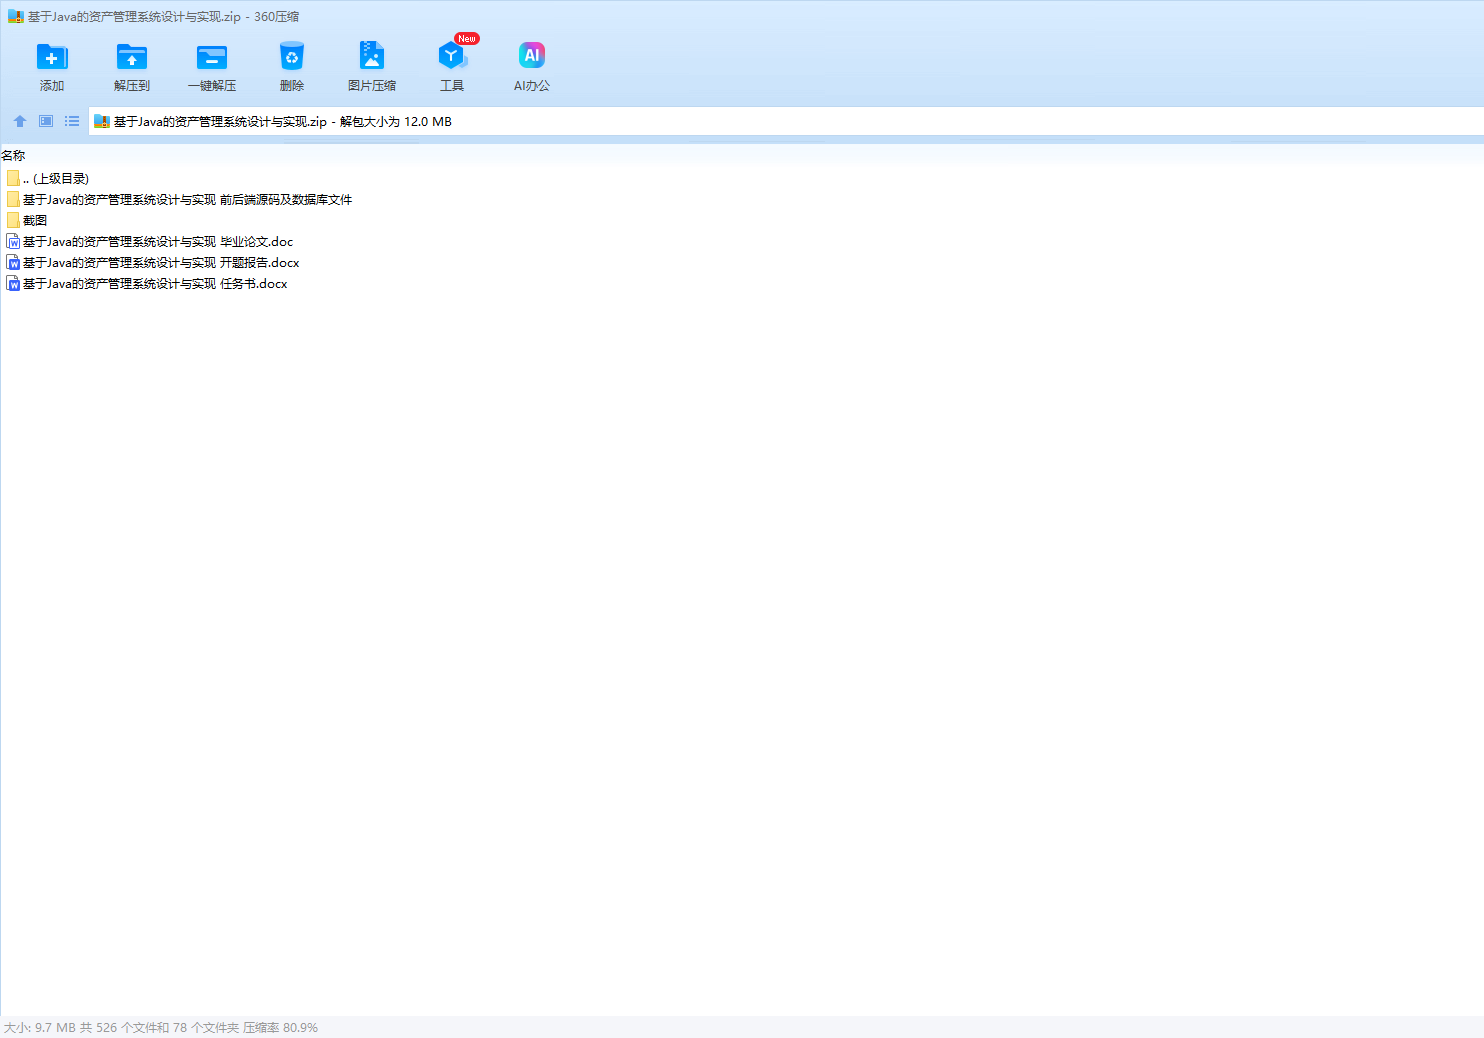Viewport: 1484px width, 1038px height.
Task: Select the 开题报告.docx file
Action: click(153, 262)
